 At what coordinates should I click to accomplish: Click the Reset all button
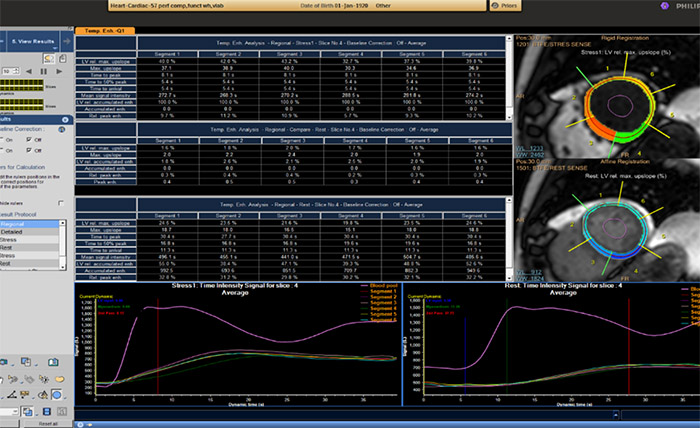48,424
